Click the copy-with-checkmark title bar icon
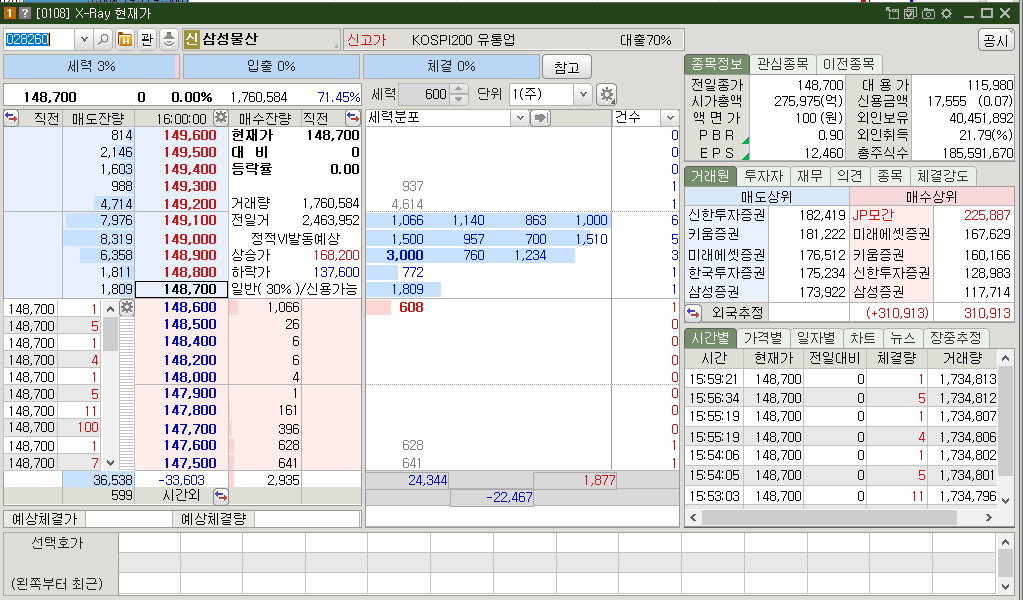Image resolution: width=1023 pixels, height=600 pixels. click(910, 13)
